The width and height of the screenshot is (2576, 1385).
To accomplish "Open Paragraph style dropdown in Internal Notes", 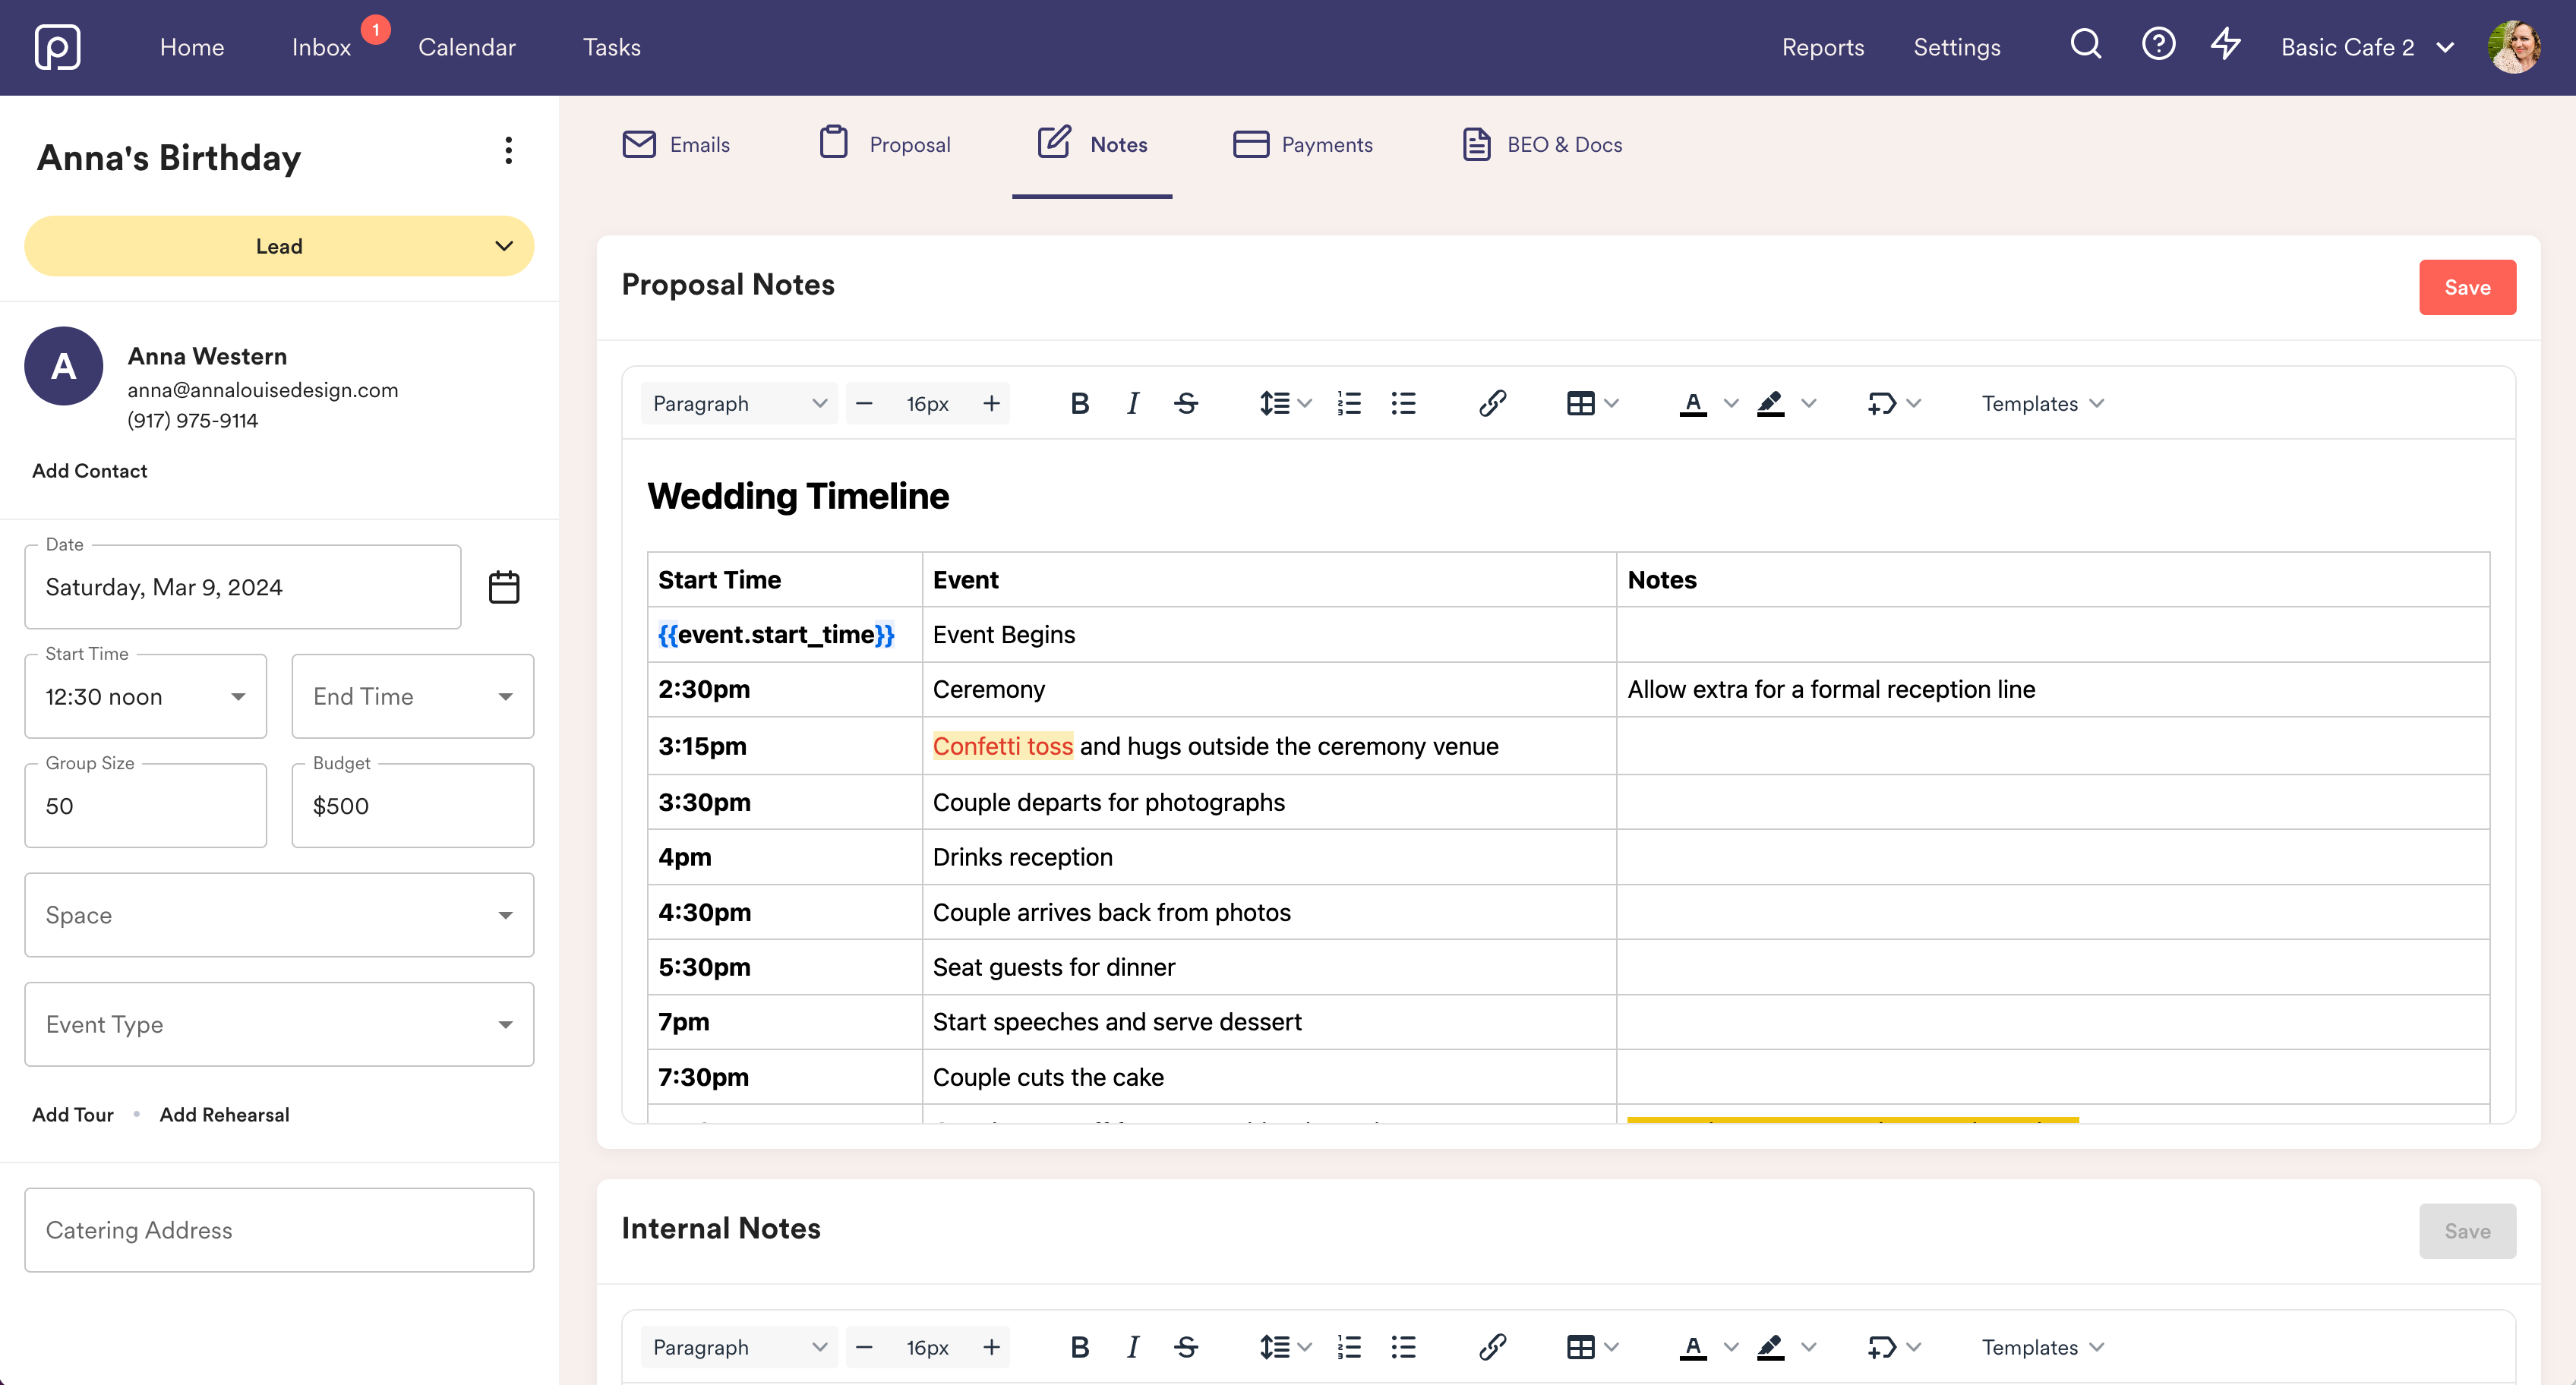I will (739, 1348).
